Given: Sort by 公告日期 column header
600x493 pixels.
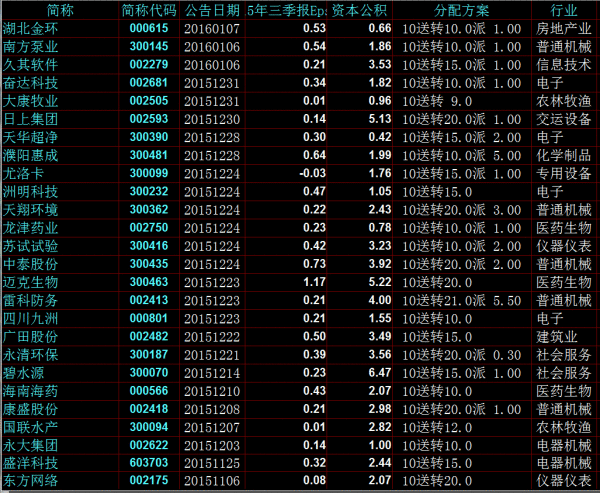Looking at the screenshot, I should point(212,10).
